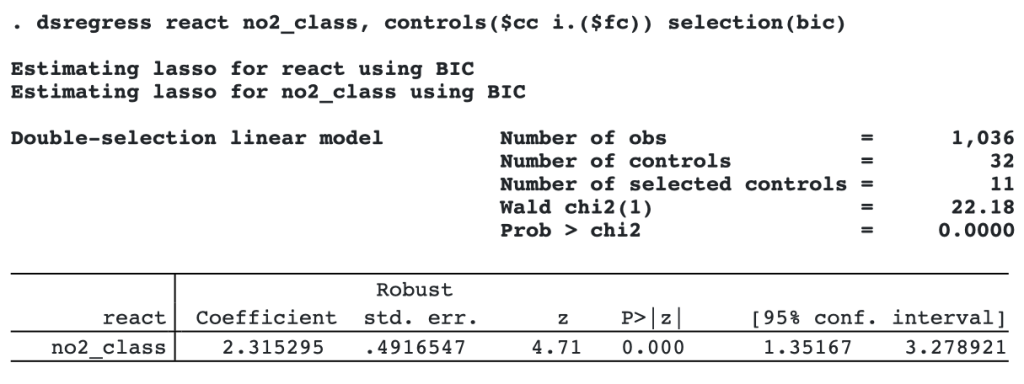Click the dsregress command line
The image size is (1024, 384).
428,24
